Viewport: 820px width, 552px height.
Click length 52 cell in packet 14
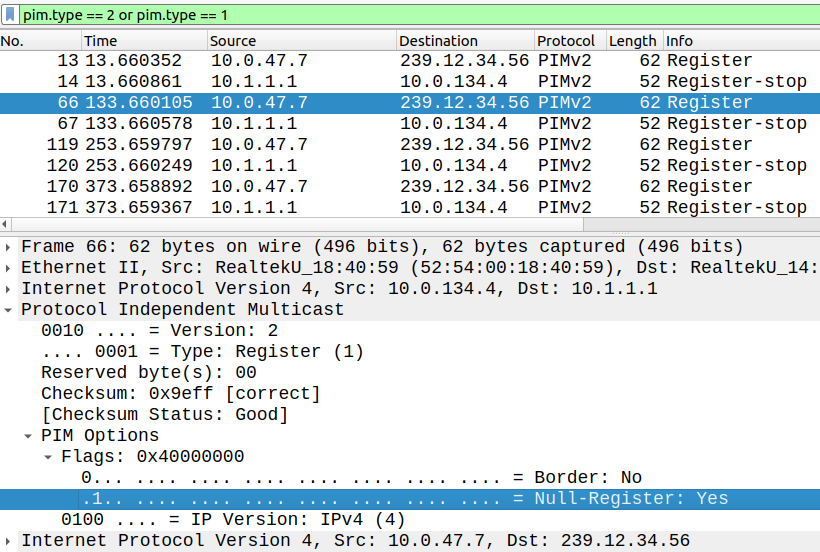pos(650,82)
